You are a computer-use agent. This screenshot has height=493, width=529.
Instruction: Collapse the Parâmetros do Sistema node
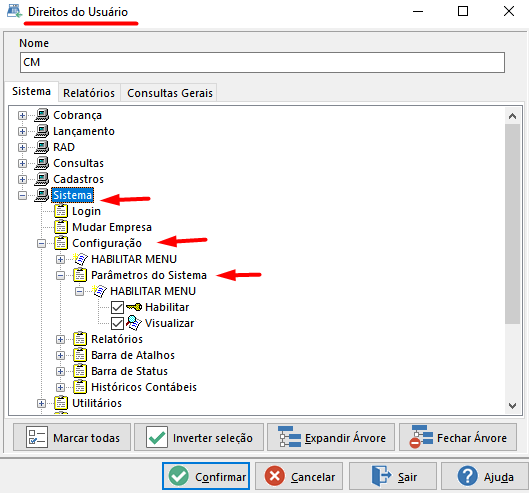pos(60,275)
